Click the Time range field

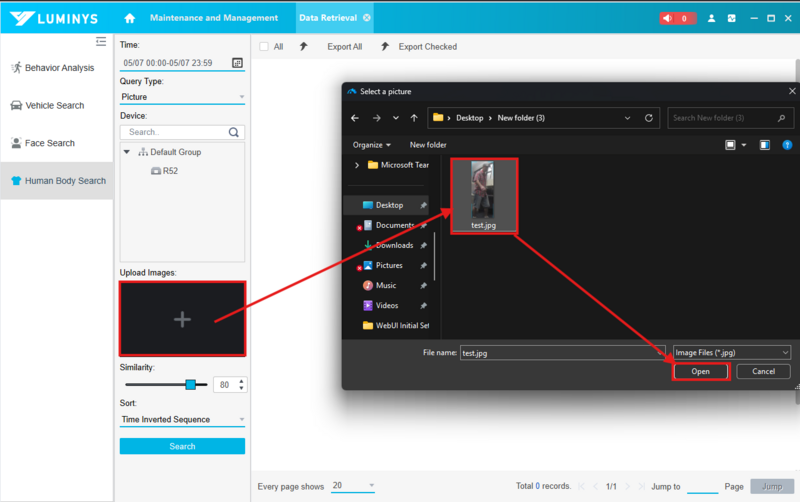tap(182, 63)
